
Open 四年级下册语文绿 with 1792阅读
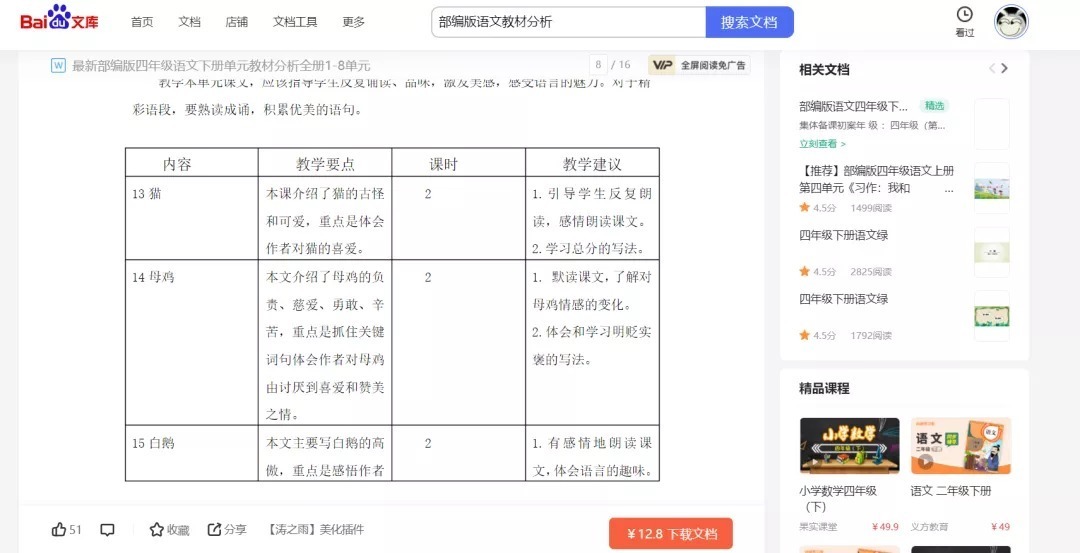[x=844, y=299]
